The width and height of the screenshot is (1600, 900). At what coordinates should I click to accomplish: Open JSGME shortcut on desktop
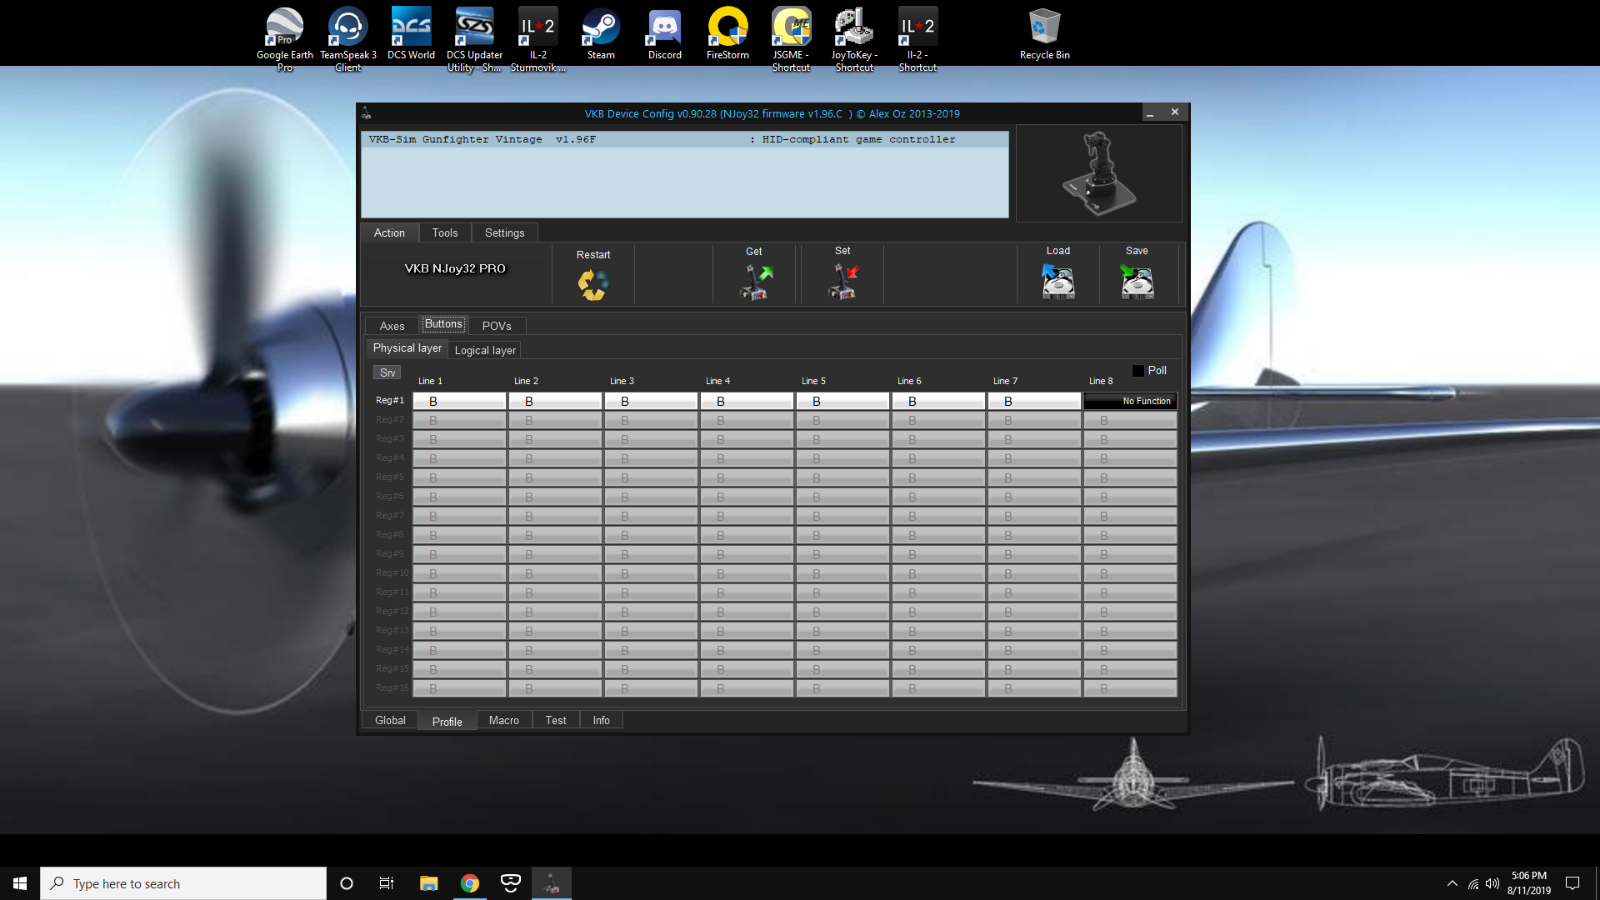(791, 39)
